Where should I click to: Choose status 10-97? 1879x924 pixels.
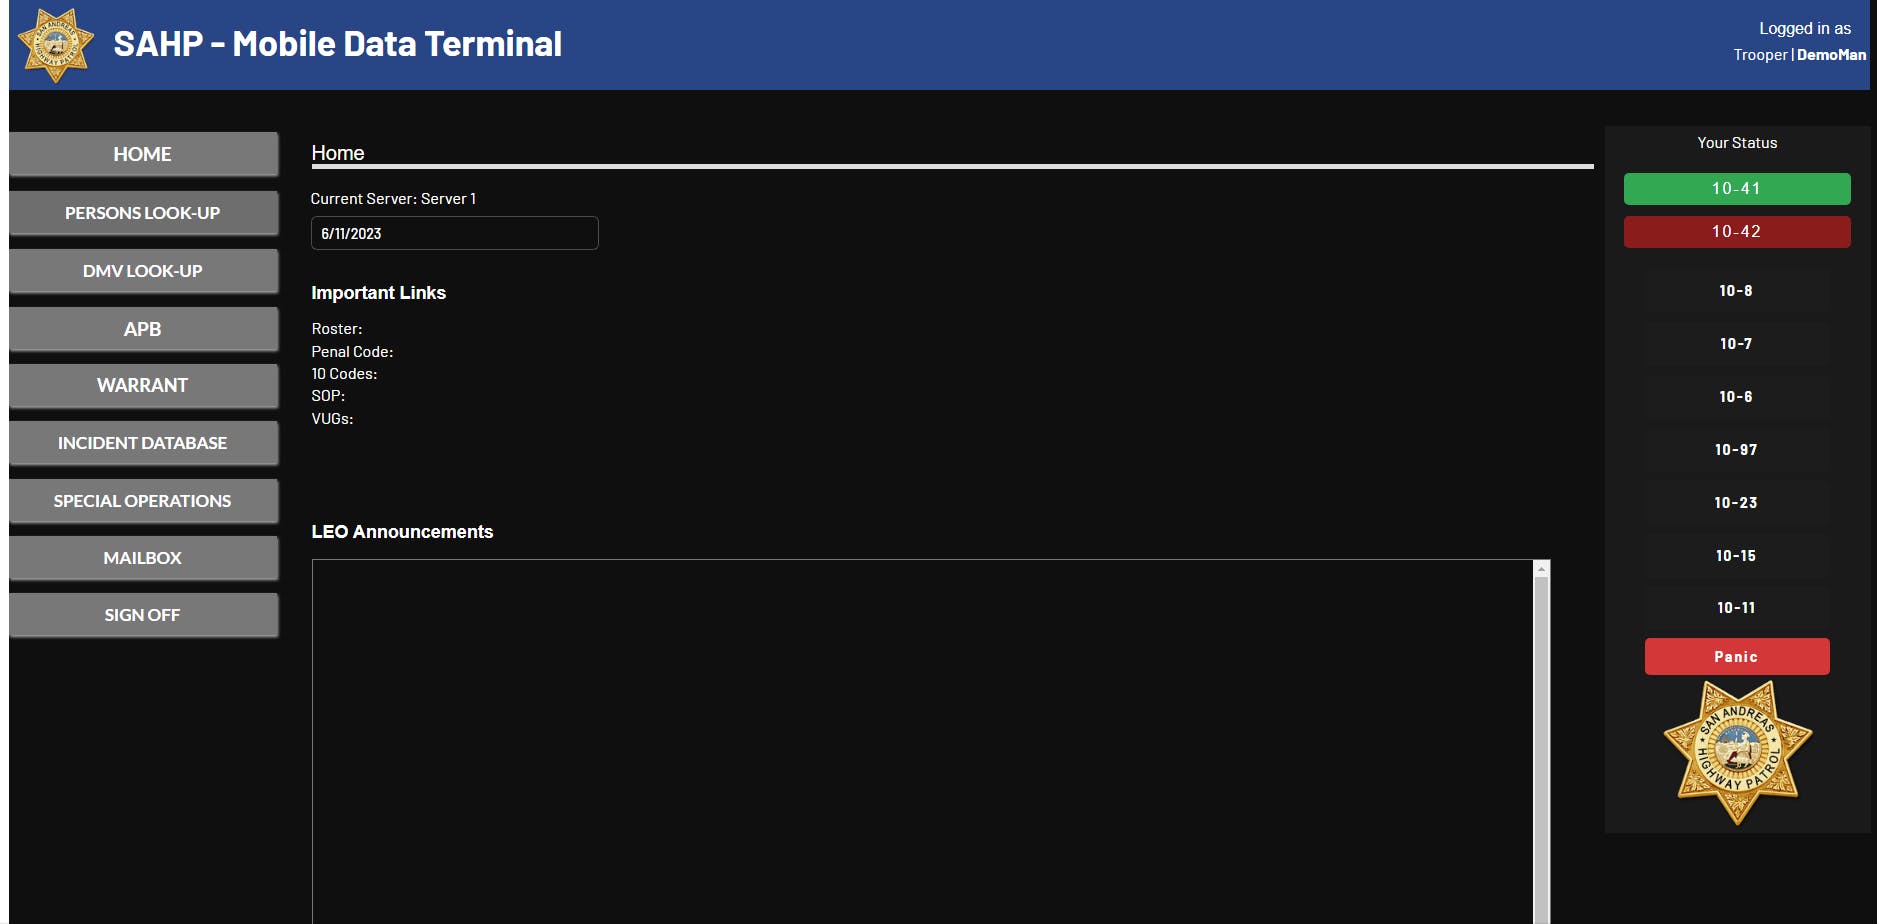1737,449
